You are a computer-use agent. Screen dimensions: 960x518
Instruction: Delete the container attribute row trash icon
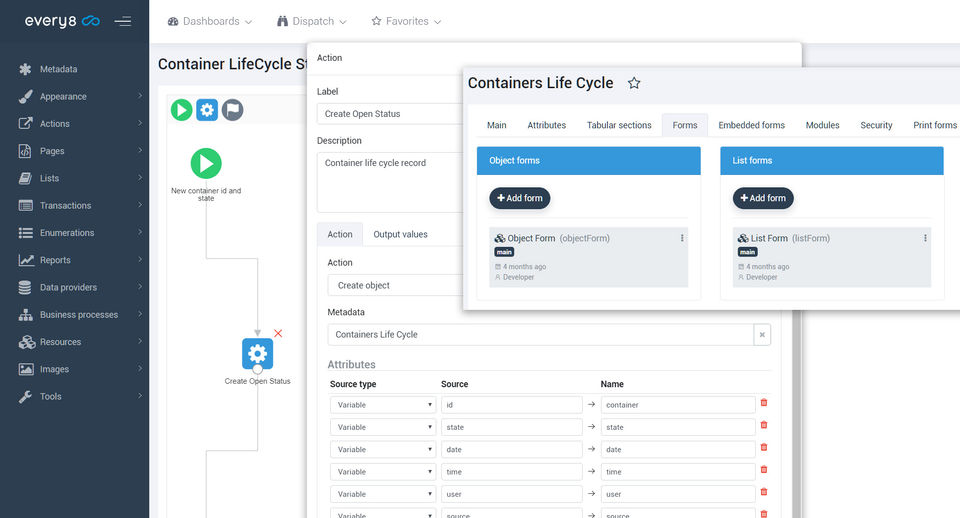[763, 403]
